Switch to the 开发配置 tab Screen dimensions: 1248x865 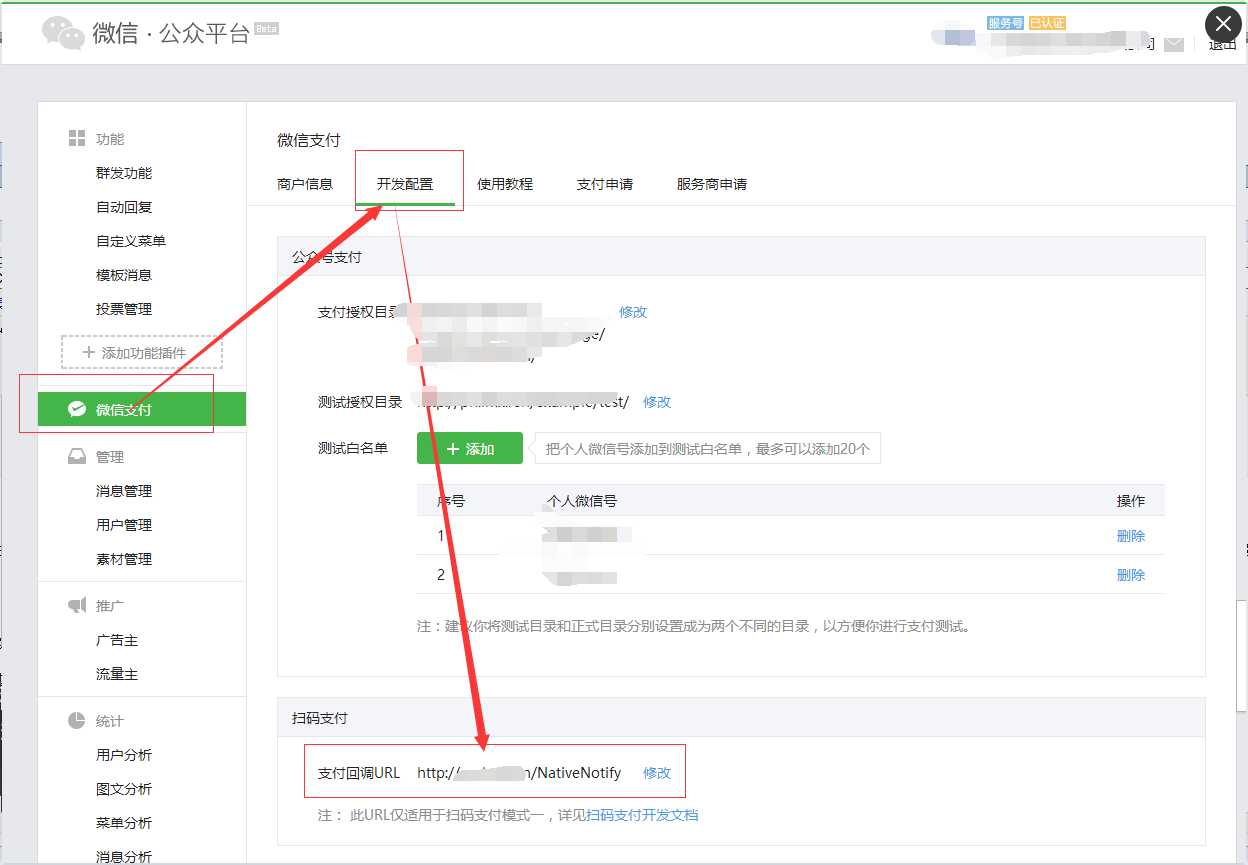[405, 184]
